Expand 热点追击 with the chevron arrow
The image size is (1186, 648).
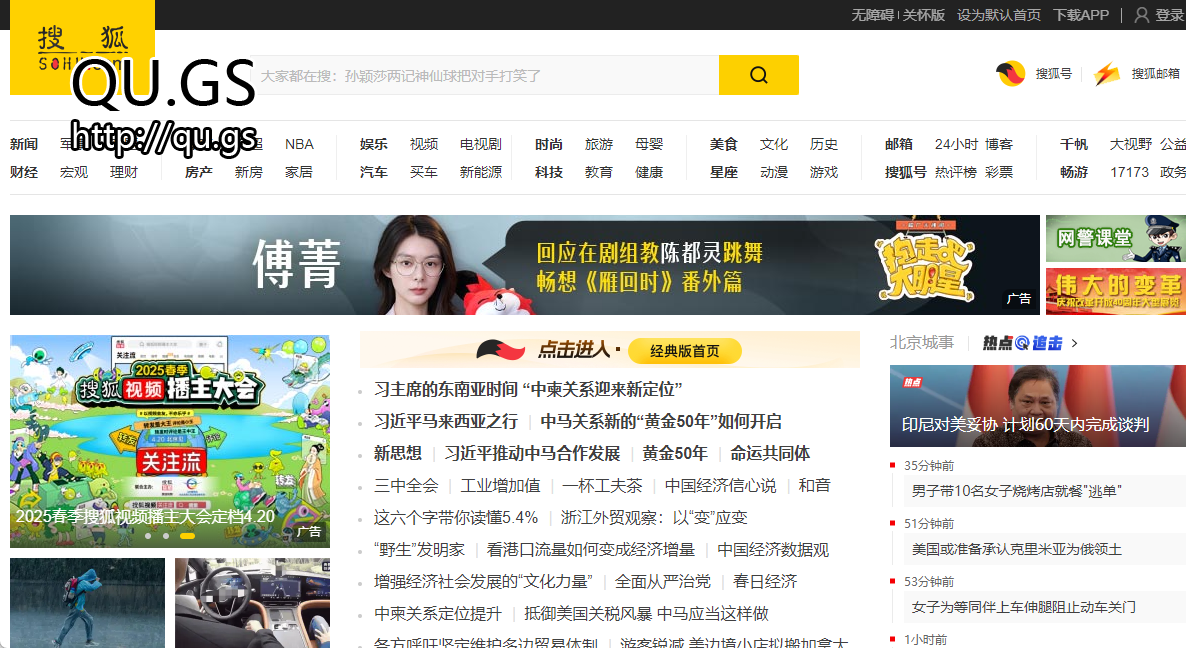1074,343
